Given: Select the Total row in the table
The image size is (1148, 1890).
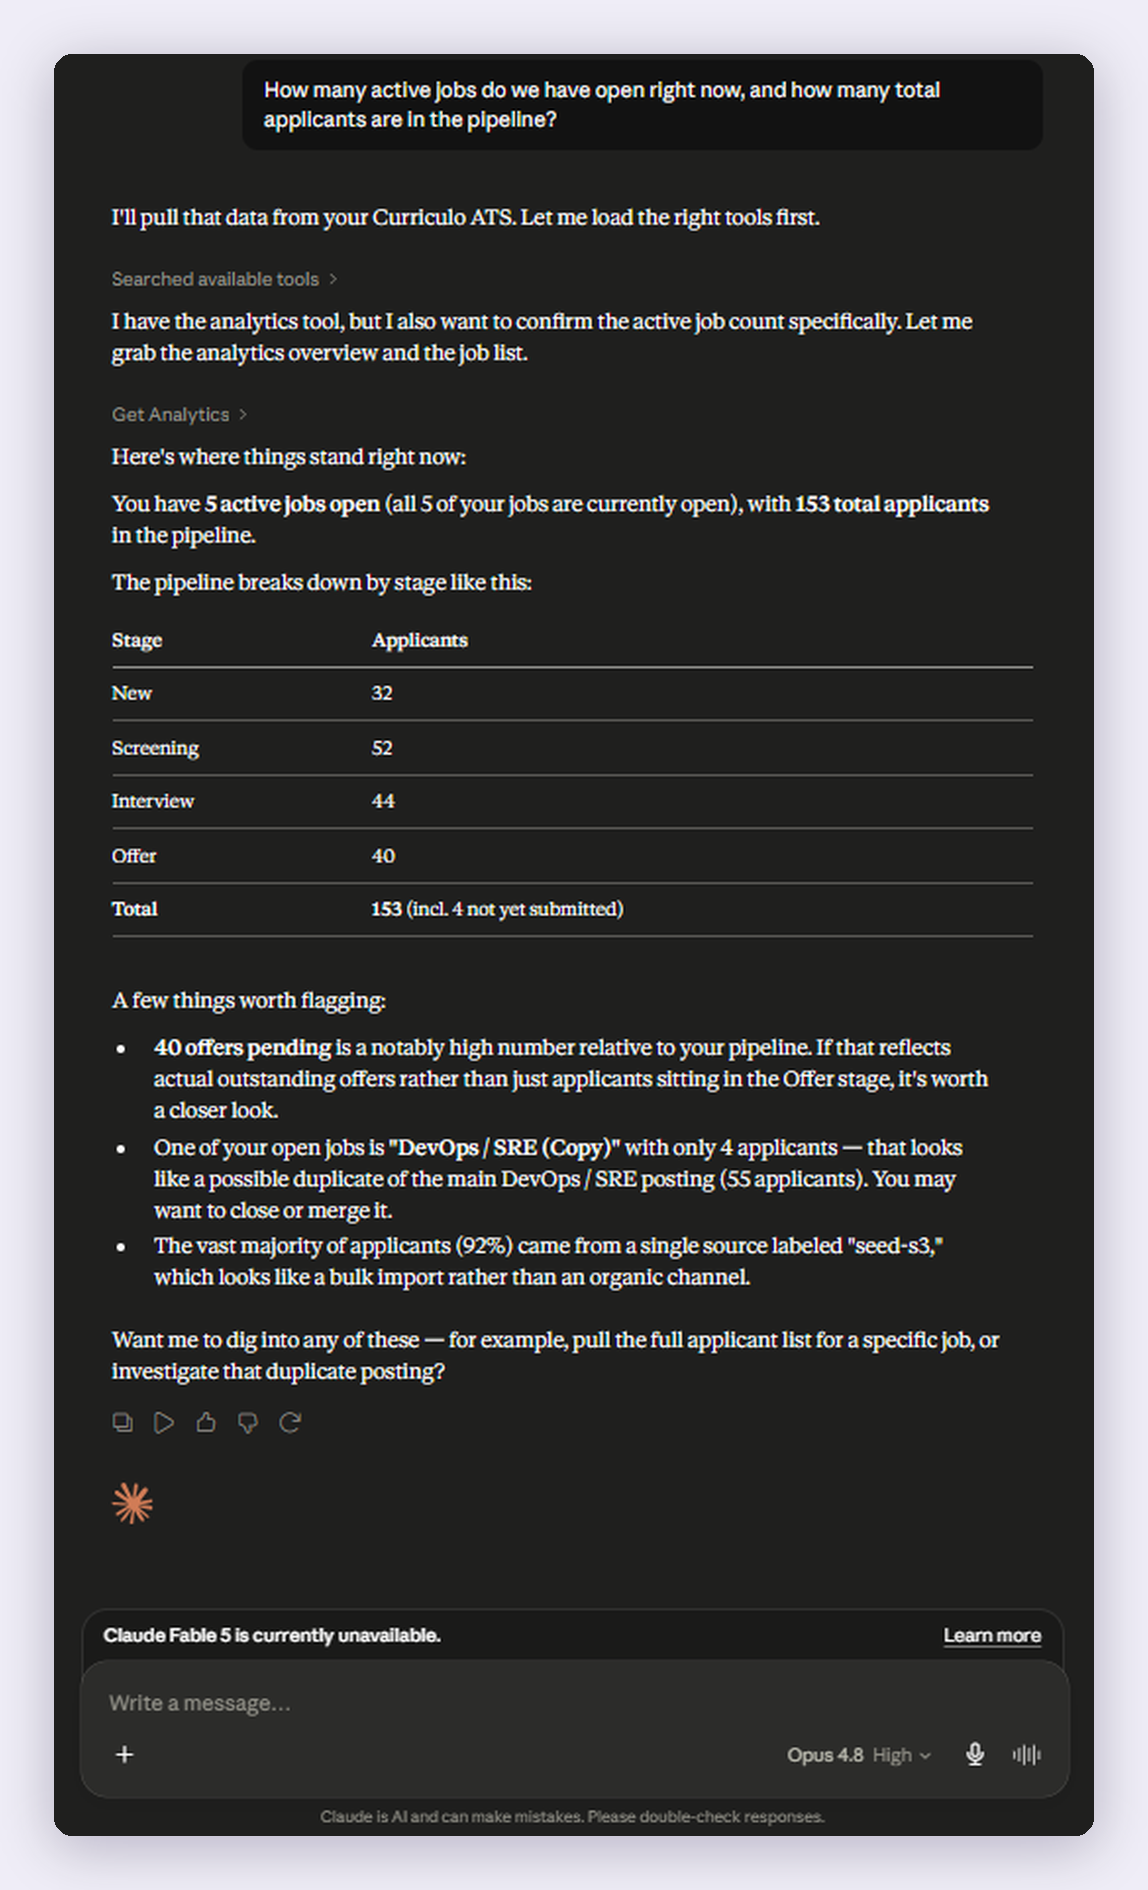Looking at the screenshot, I should pyautogui.click(x=572, y=909).
